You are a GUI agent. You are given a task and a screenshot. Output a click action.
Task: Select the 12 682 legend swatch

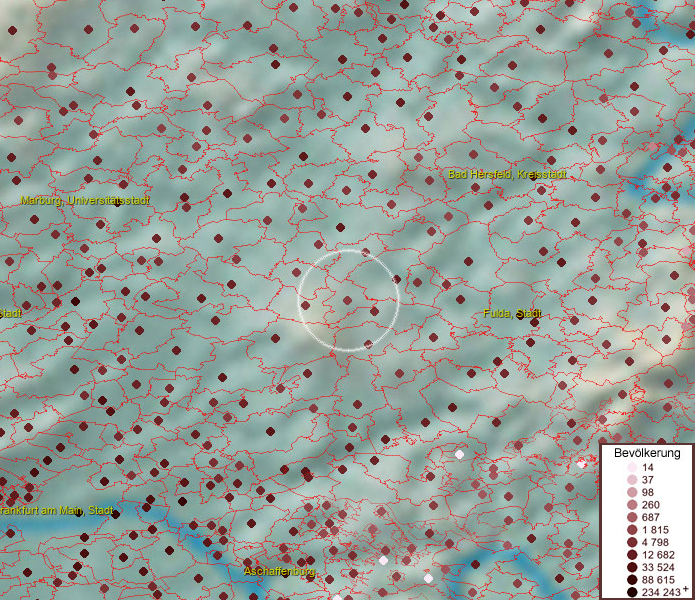[x=632, y=555]
